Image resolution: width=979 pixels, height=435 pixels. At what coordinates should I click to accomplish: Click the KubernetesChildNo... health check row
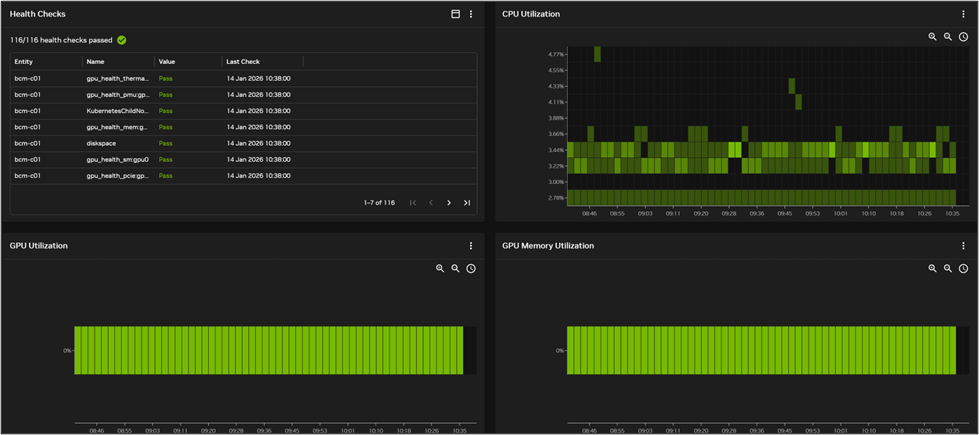(x=117, y=111)
